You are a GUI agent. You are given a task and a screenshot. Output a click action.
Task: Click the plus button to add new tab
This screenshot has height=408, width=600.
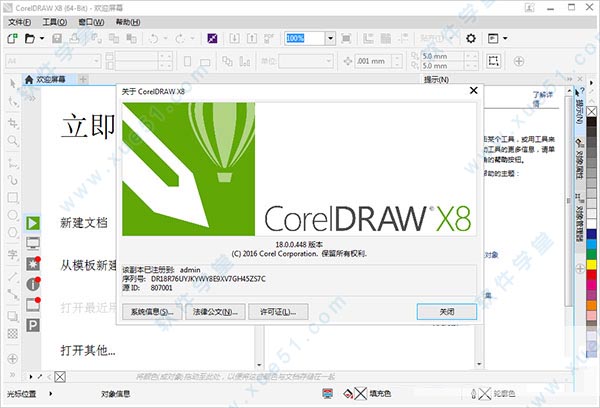(x=83, y=80)
